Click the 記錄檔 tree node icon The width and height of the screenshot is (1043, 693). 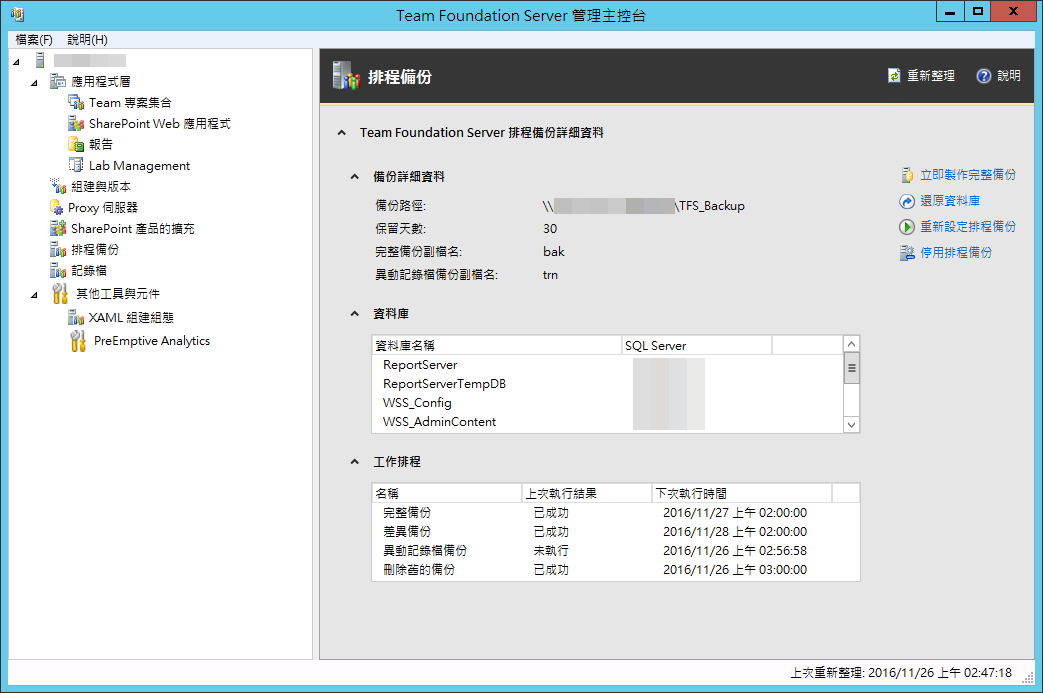pos(58,271)
